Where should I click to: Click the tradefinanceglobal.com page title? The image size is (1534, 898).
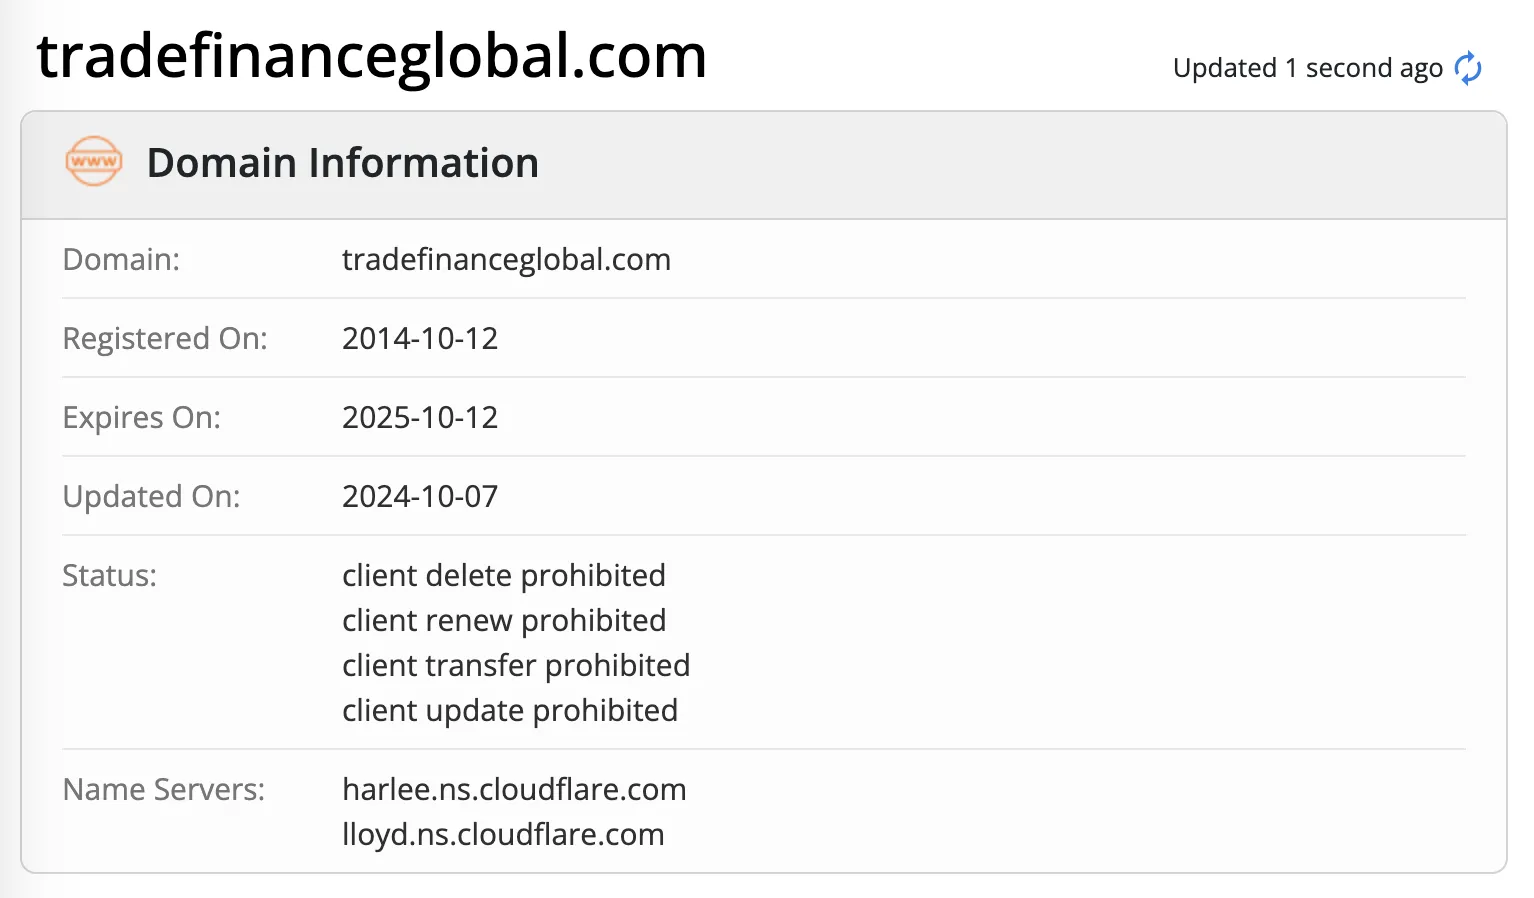point(372,56)
